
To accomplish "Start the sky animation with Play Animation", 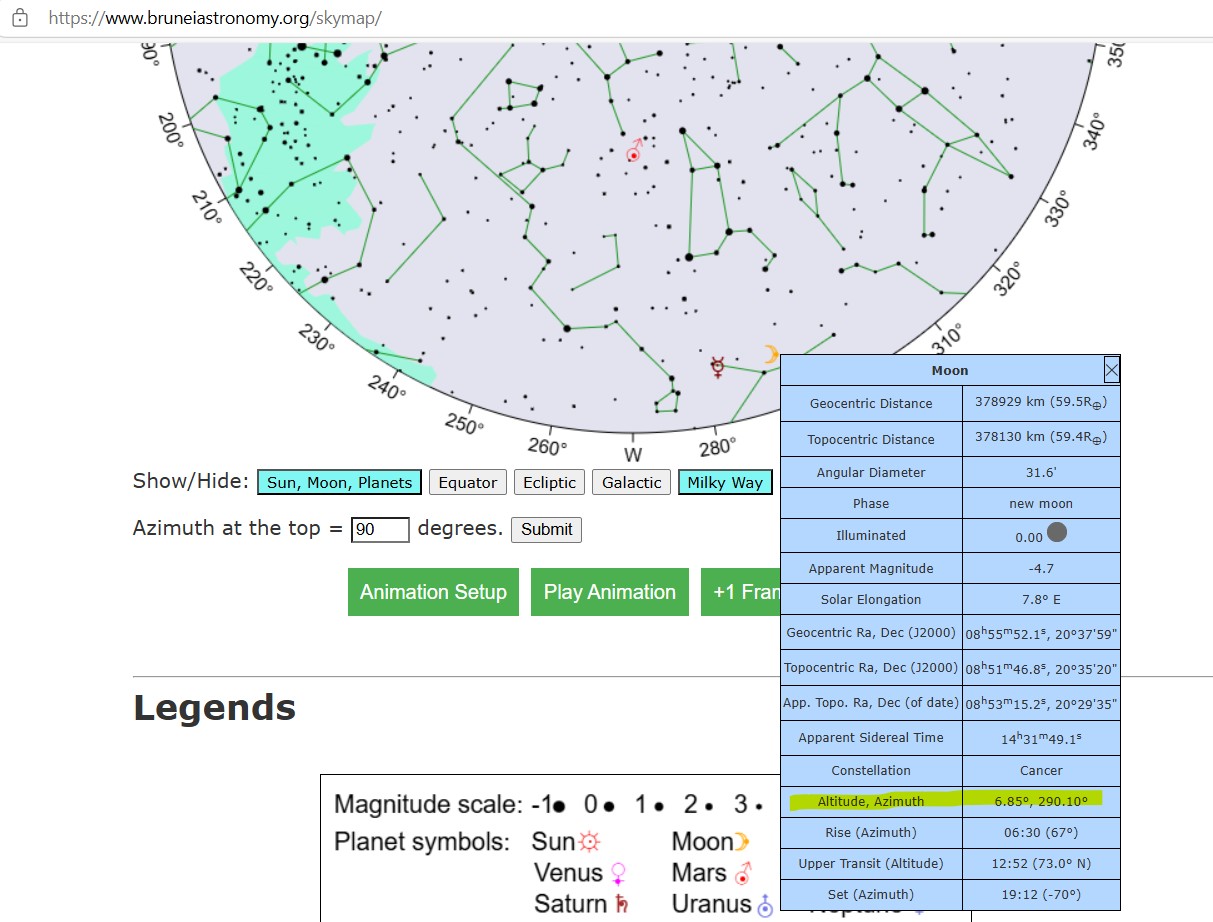I will click(609, 592).
